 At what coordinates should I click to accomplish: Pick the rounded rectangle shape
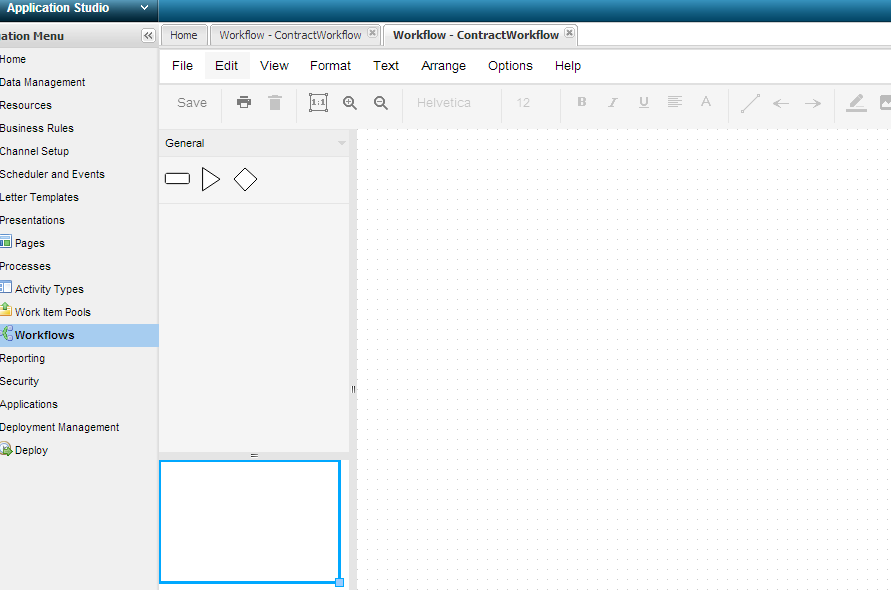177,179
